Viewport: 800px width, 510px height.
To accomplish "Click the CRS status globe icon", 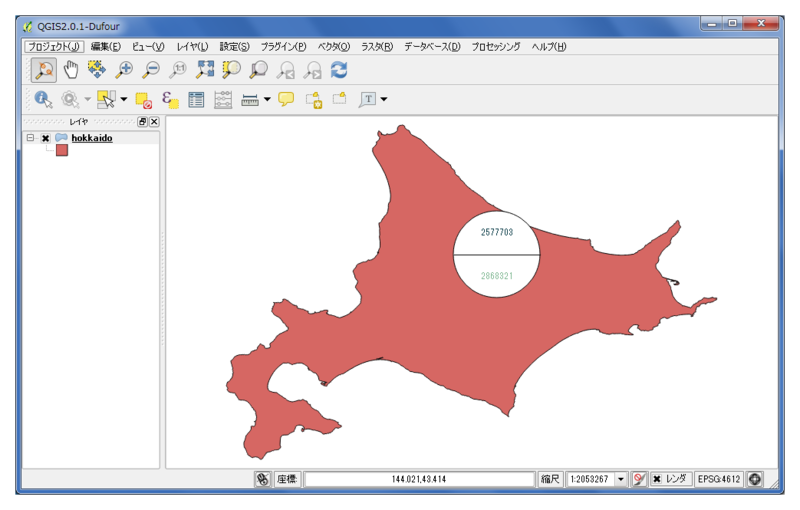I will [x=755, y=479].
